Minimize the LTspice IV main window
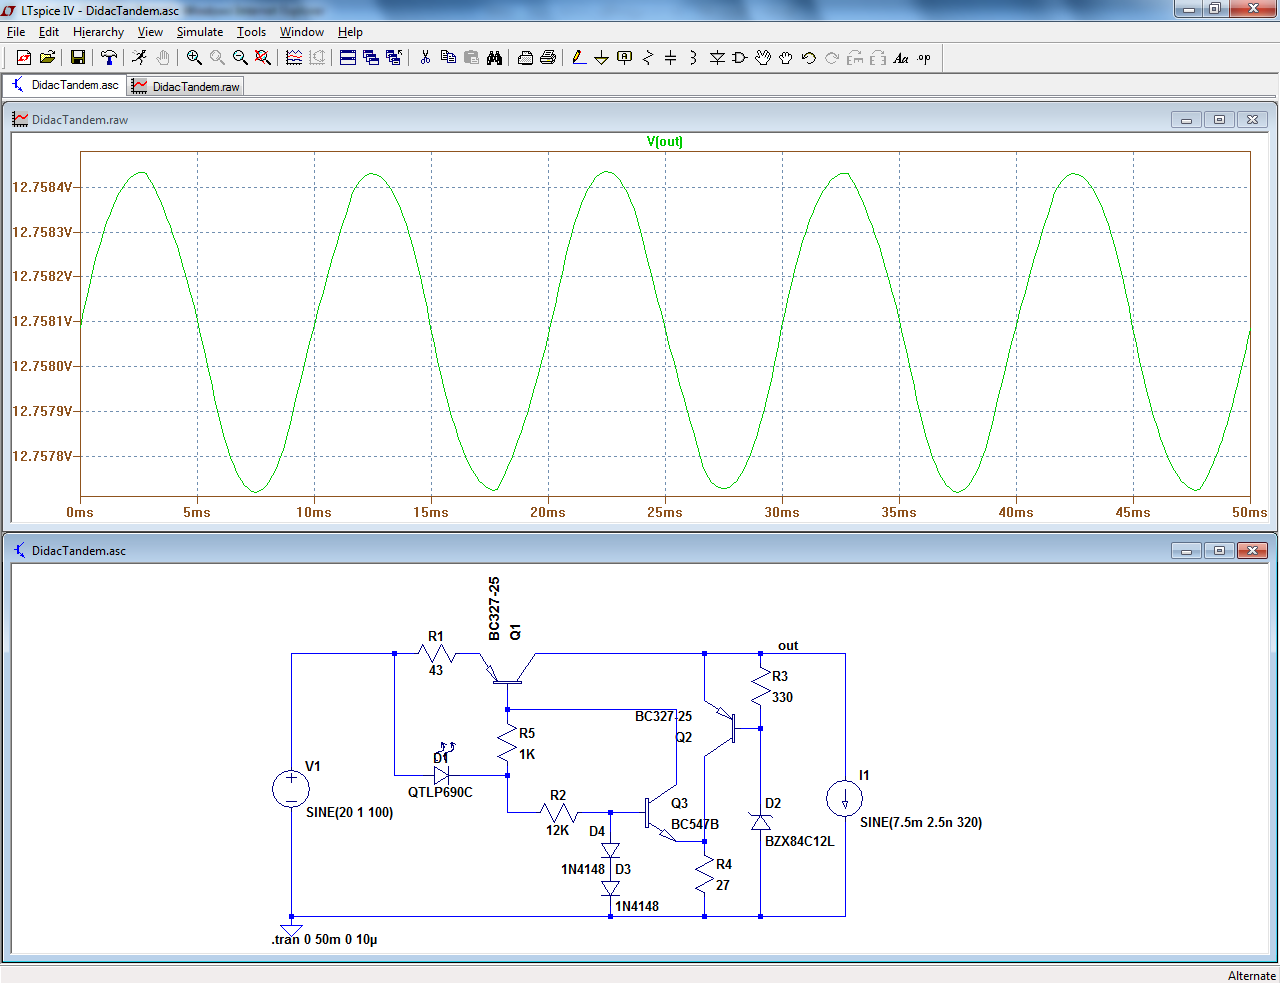 point(1188,9)
